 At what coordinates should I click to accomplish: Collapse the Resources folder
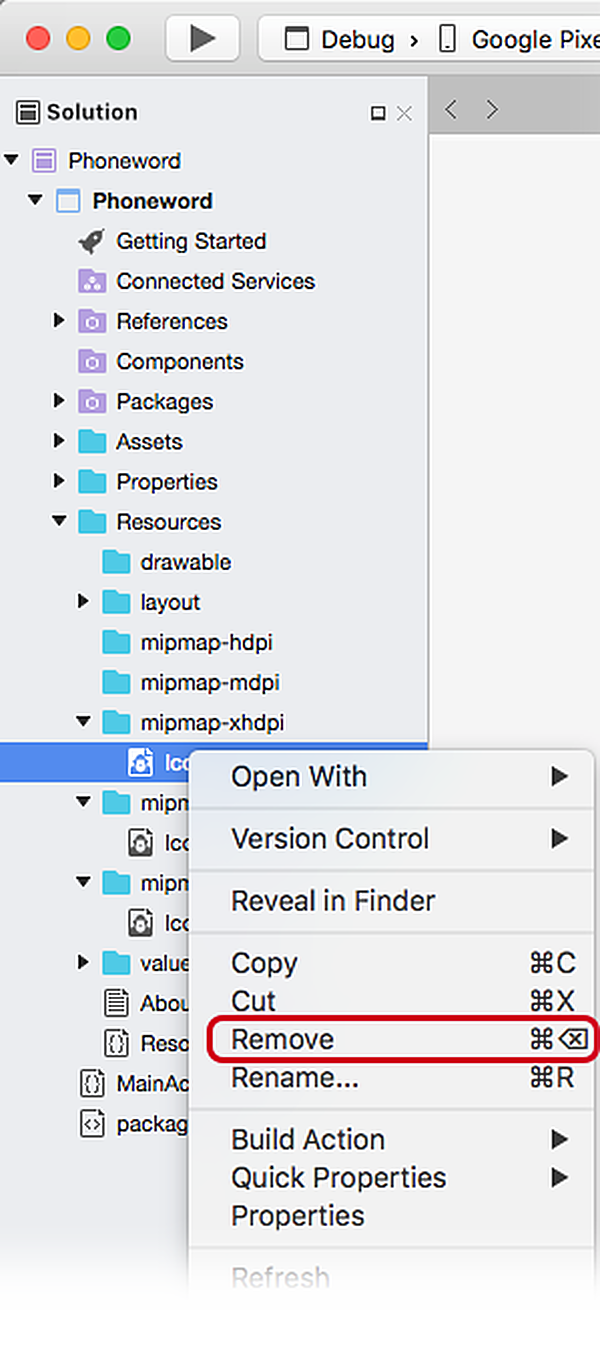[x=59, y=521]
